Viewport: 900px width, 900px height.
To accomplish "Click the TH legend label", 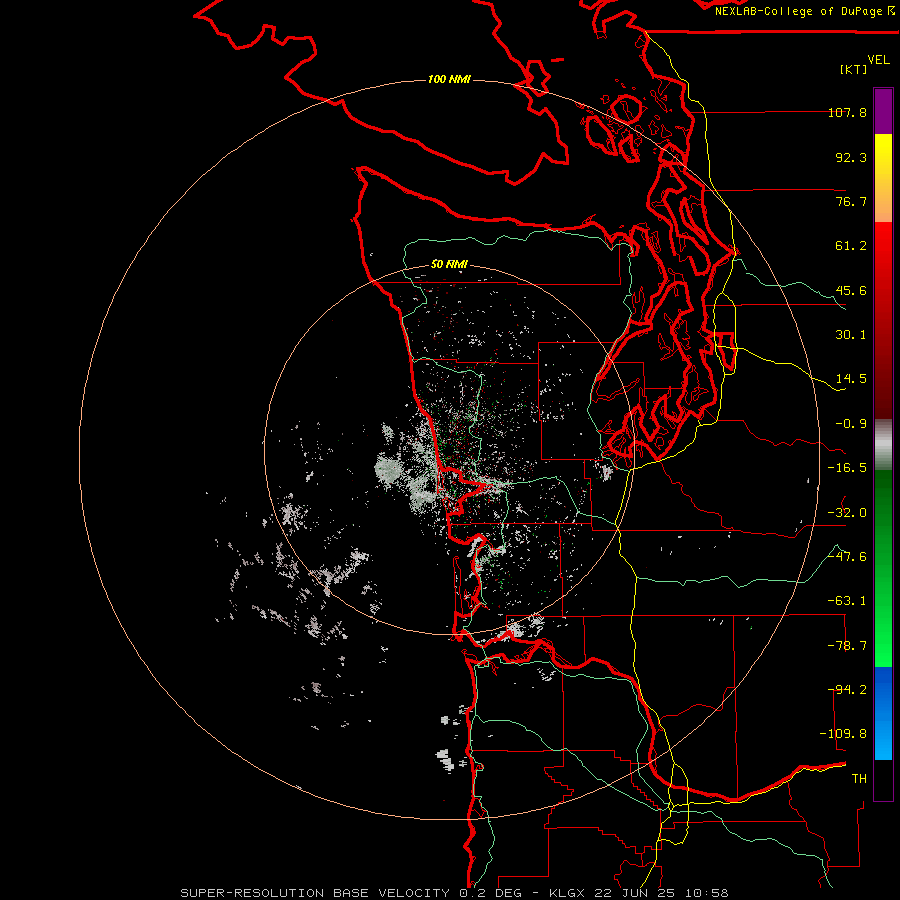I will point(859,779).
